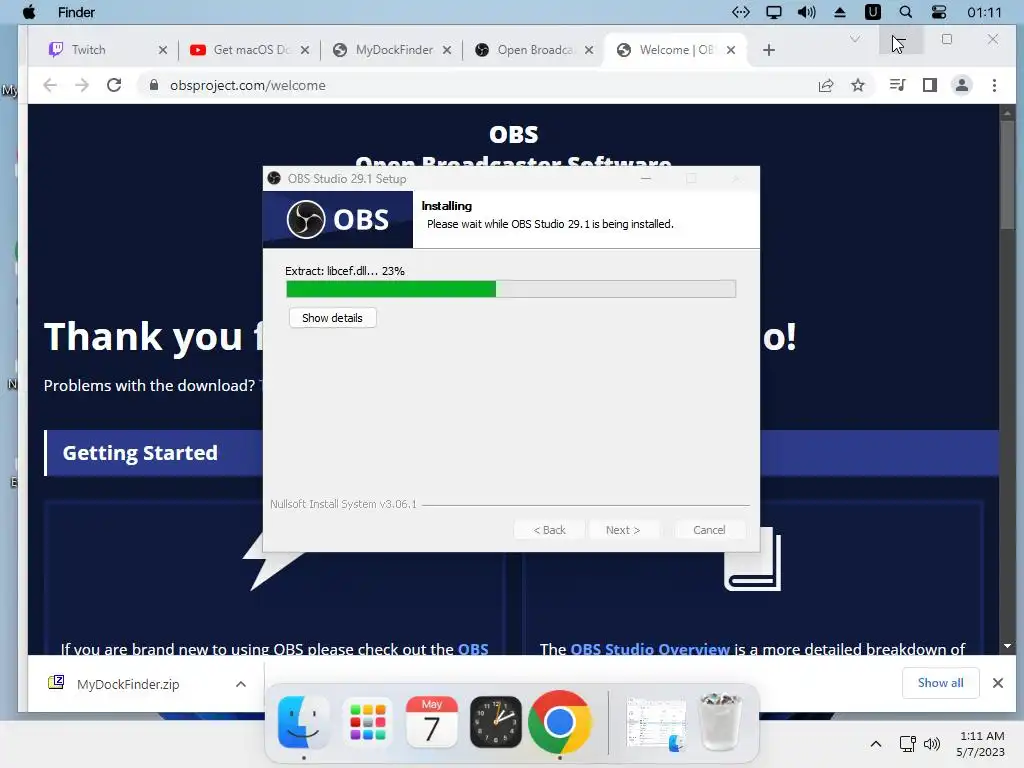
Task: Click OBS logo in installer header
Action: tap(338, 219)
